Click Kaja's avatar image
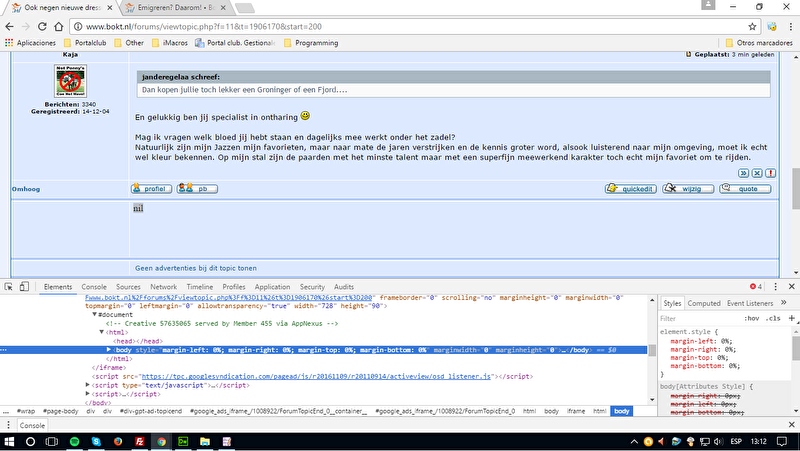This screenshot has width=800, height=451. pos(70,81)
